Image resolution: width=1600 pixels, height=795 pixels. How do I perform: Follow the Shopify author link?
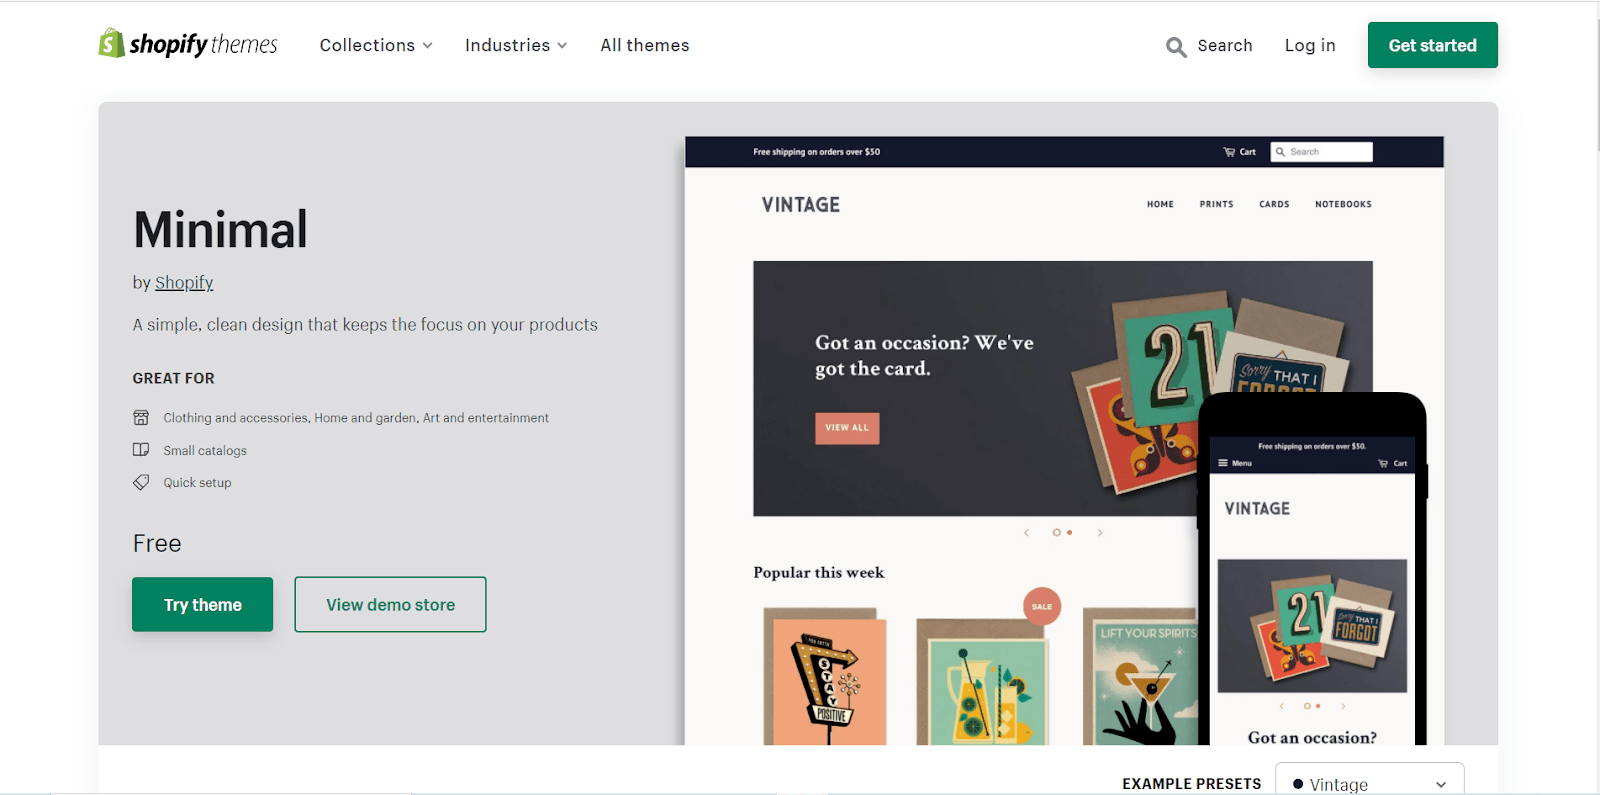coord(184,282)
